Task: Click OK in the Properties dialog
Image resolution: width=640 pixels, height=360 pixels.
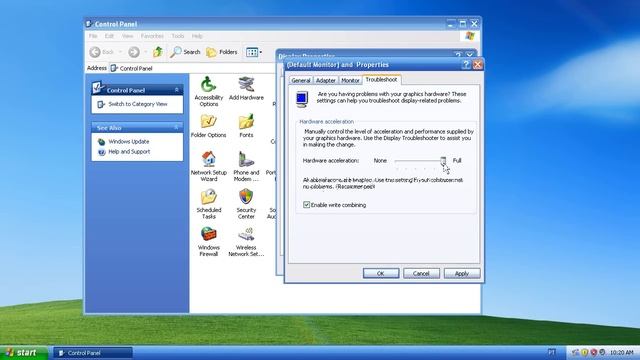Action: coord(380,273)
